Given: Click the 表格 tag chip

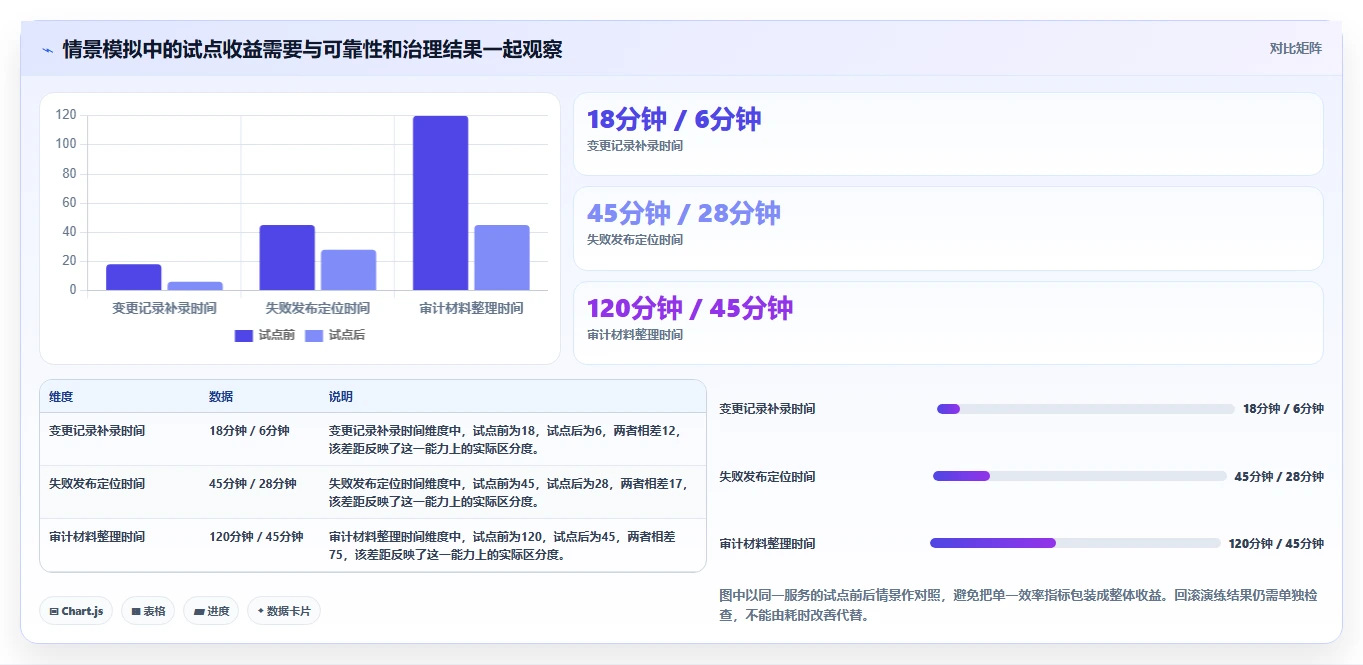Looking at the screenshot, I should coord(147,611).
